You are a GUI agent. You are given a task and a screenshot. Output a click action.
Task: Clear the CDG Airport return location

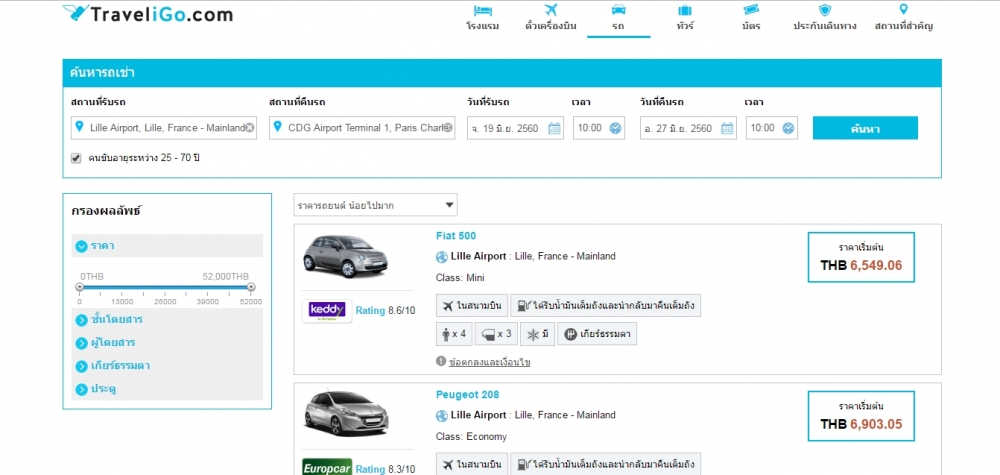(x=448, y=128)
